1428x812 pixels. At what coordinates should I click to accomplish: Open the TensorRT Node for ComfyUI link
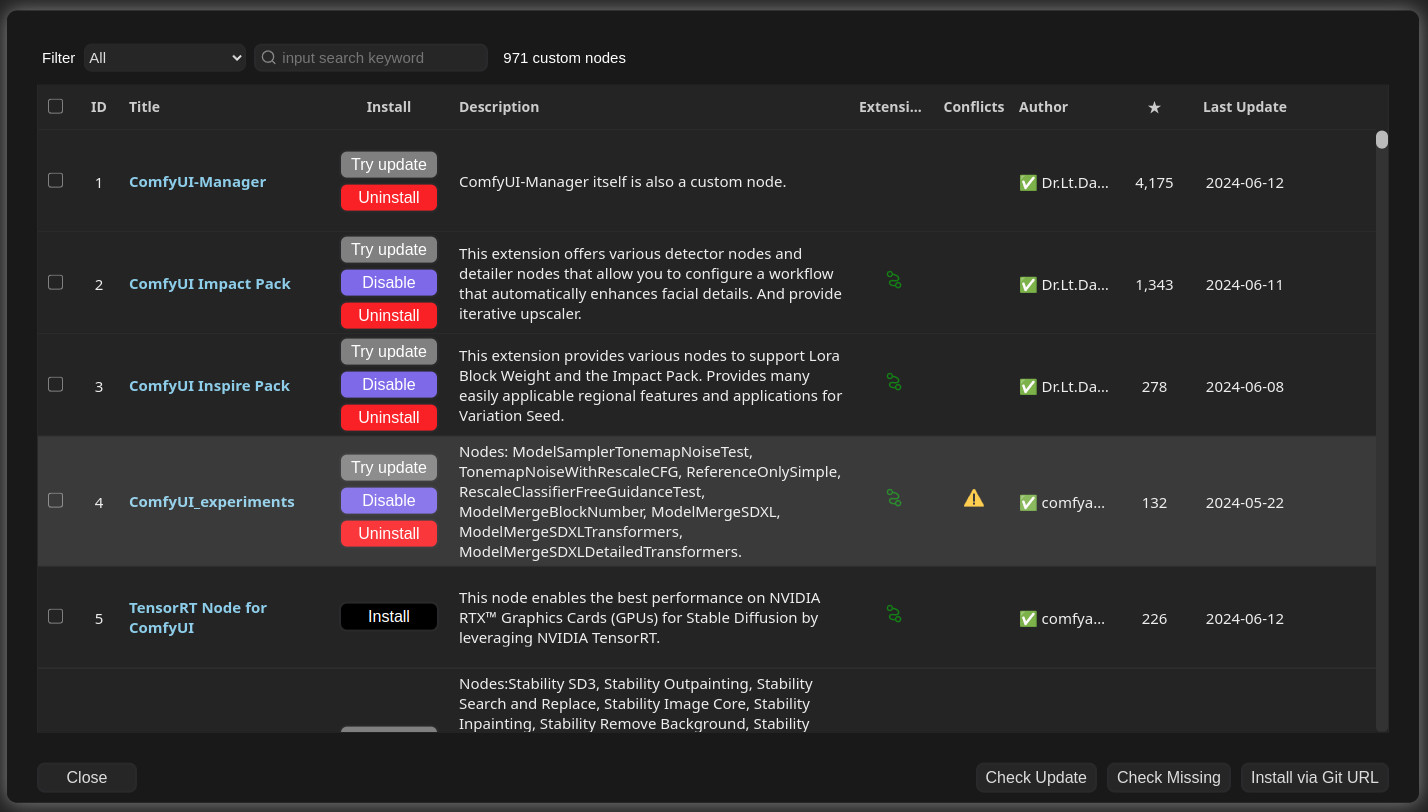[x=197, y=617]
